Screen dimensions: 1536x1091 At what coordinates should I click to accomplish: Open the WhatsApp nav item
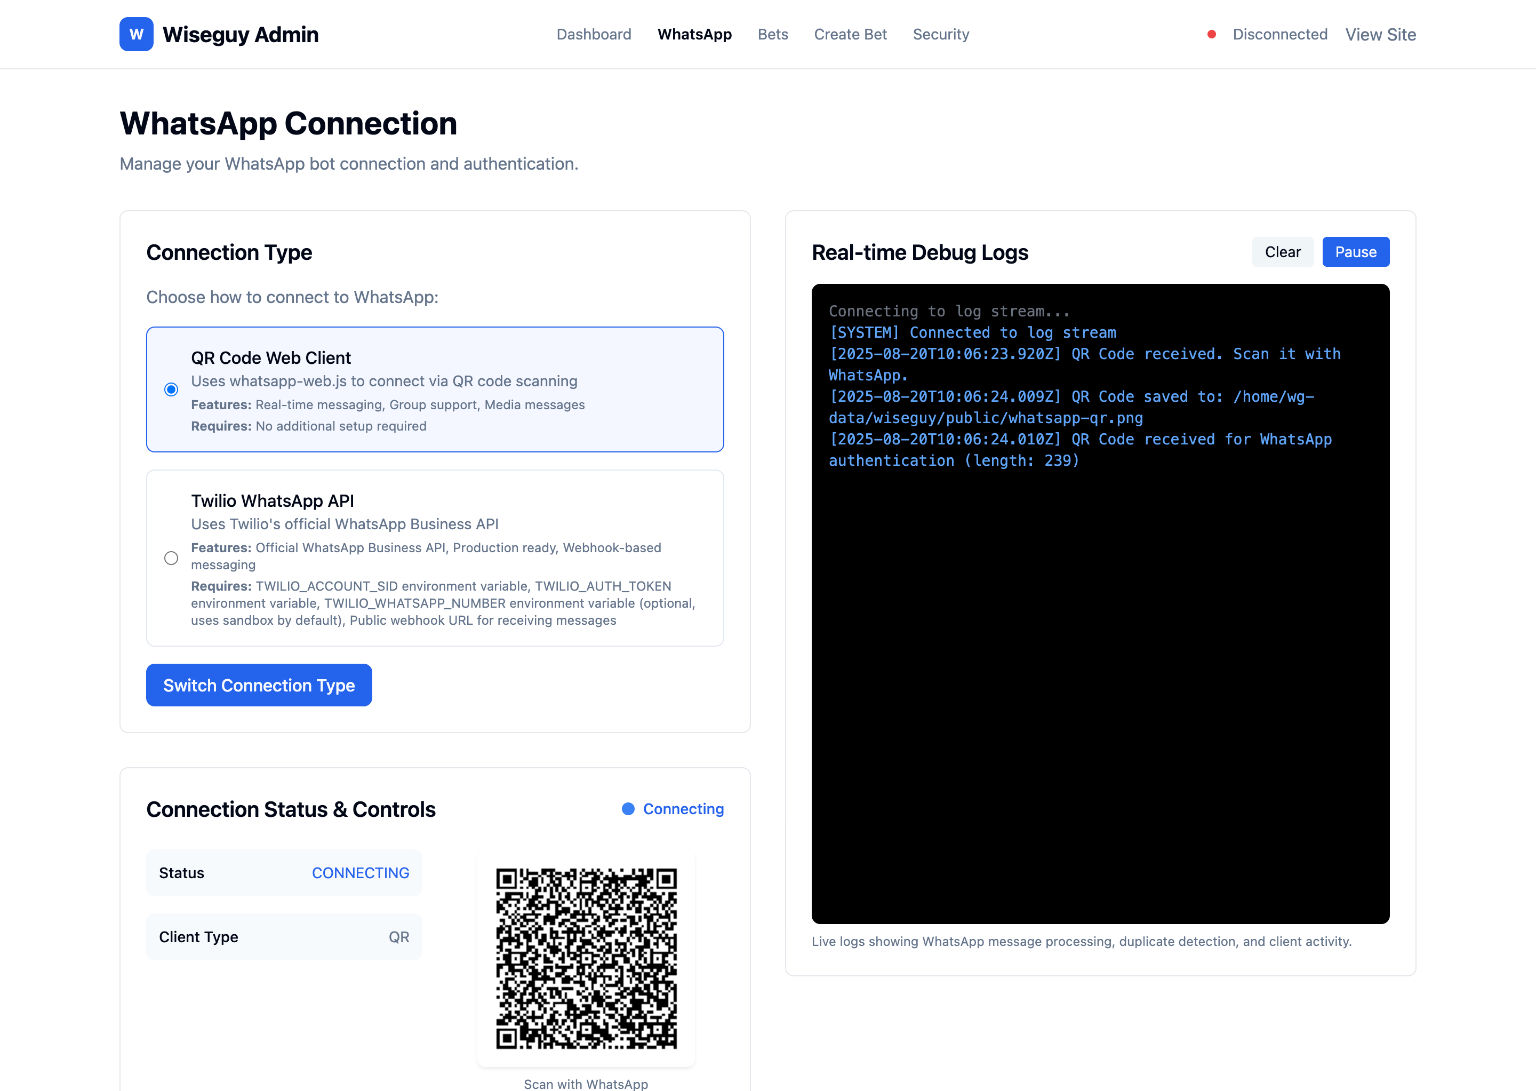coord(695,34)
